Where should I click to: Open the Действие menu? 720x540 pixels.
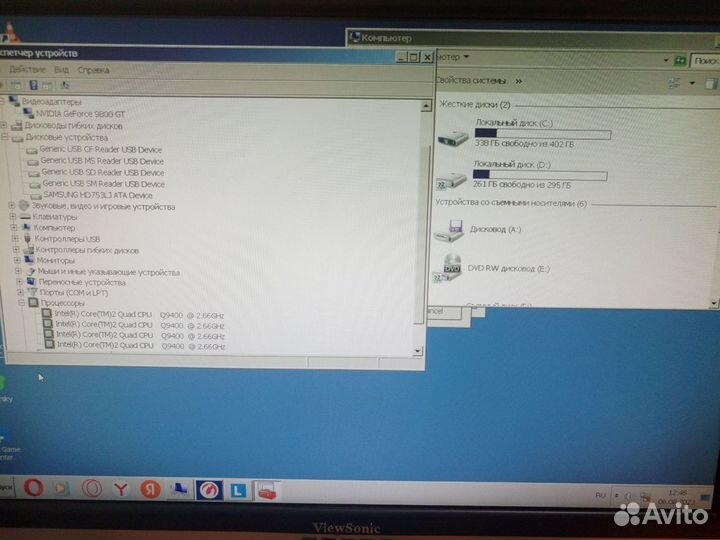28,69
